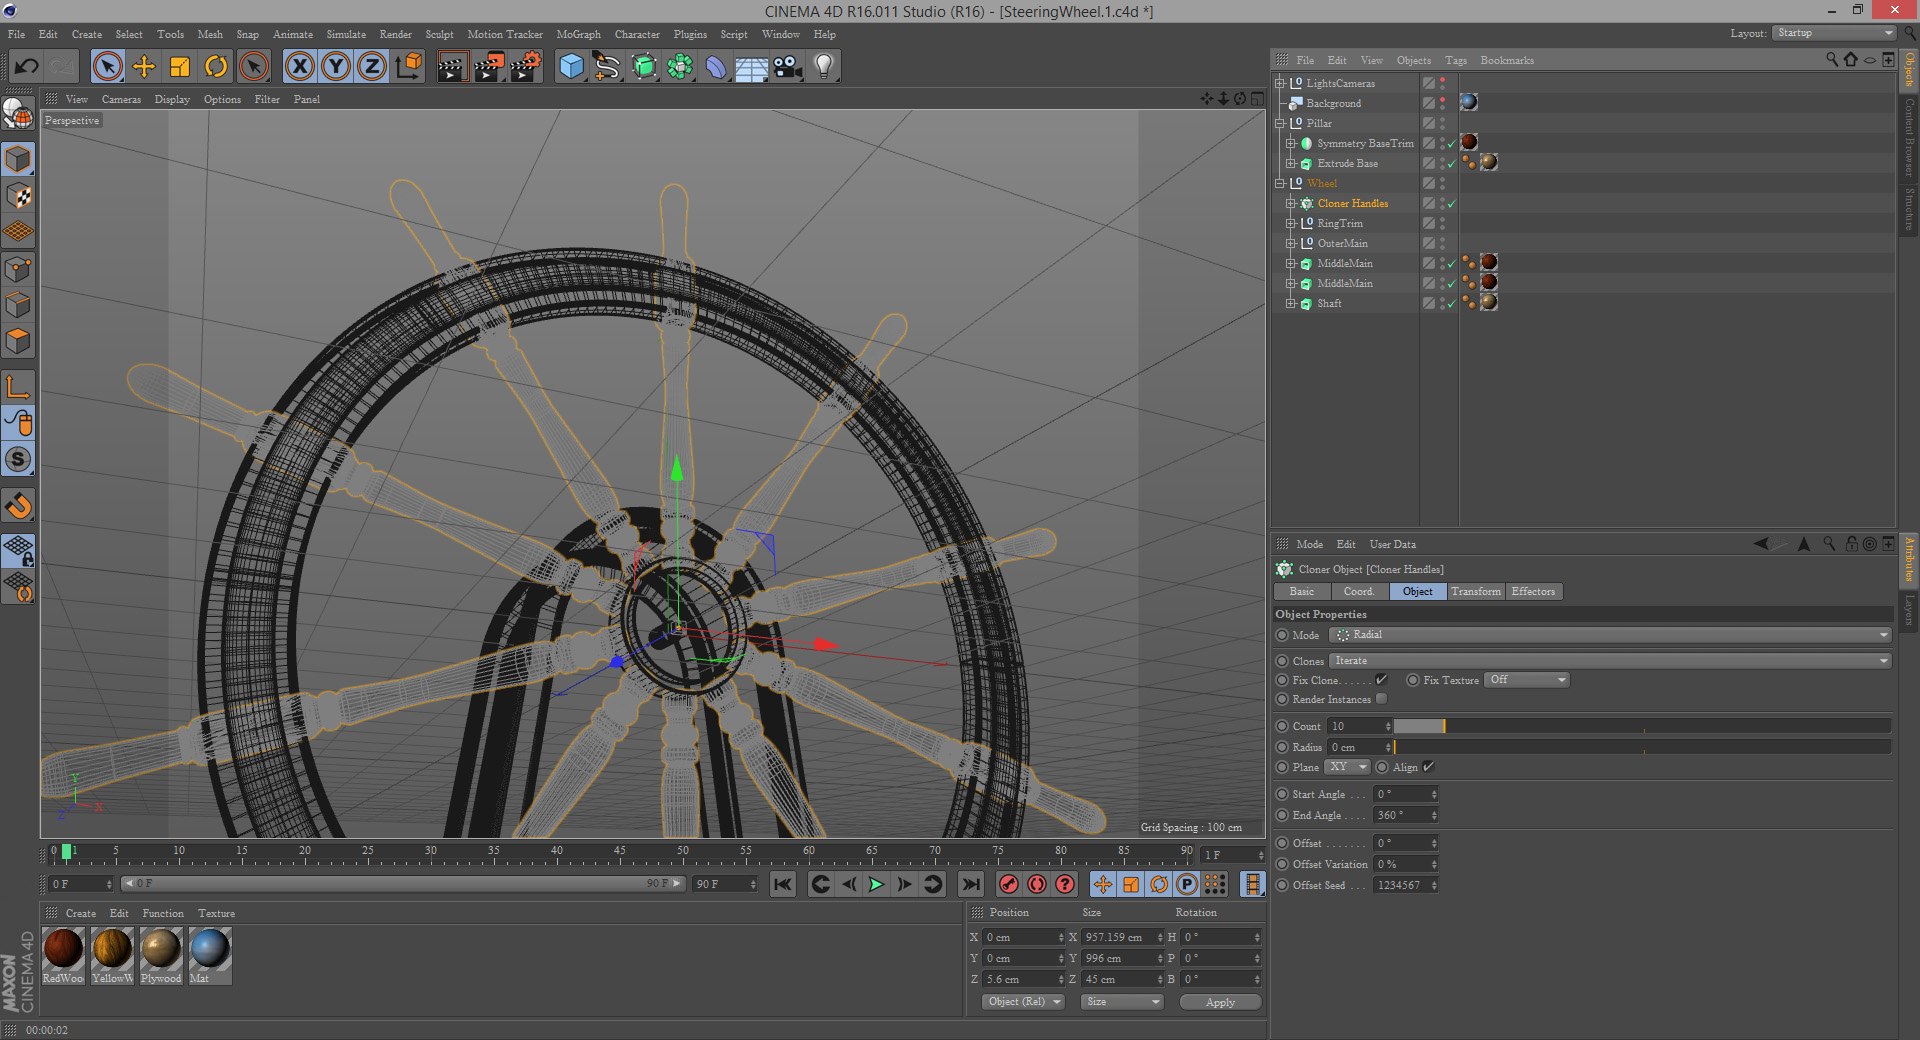Open the spline pen tool icon
The height and width of the screenshot is (1040, 1920).
pyautogui.click(x=607, y=67)
